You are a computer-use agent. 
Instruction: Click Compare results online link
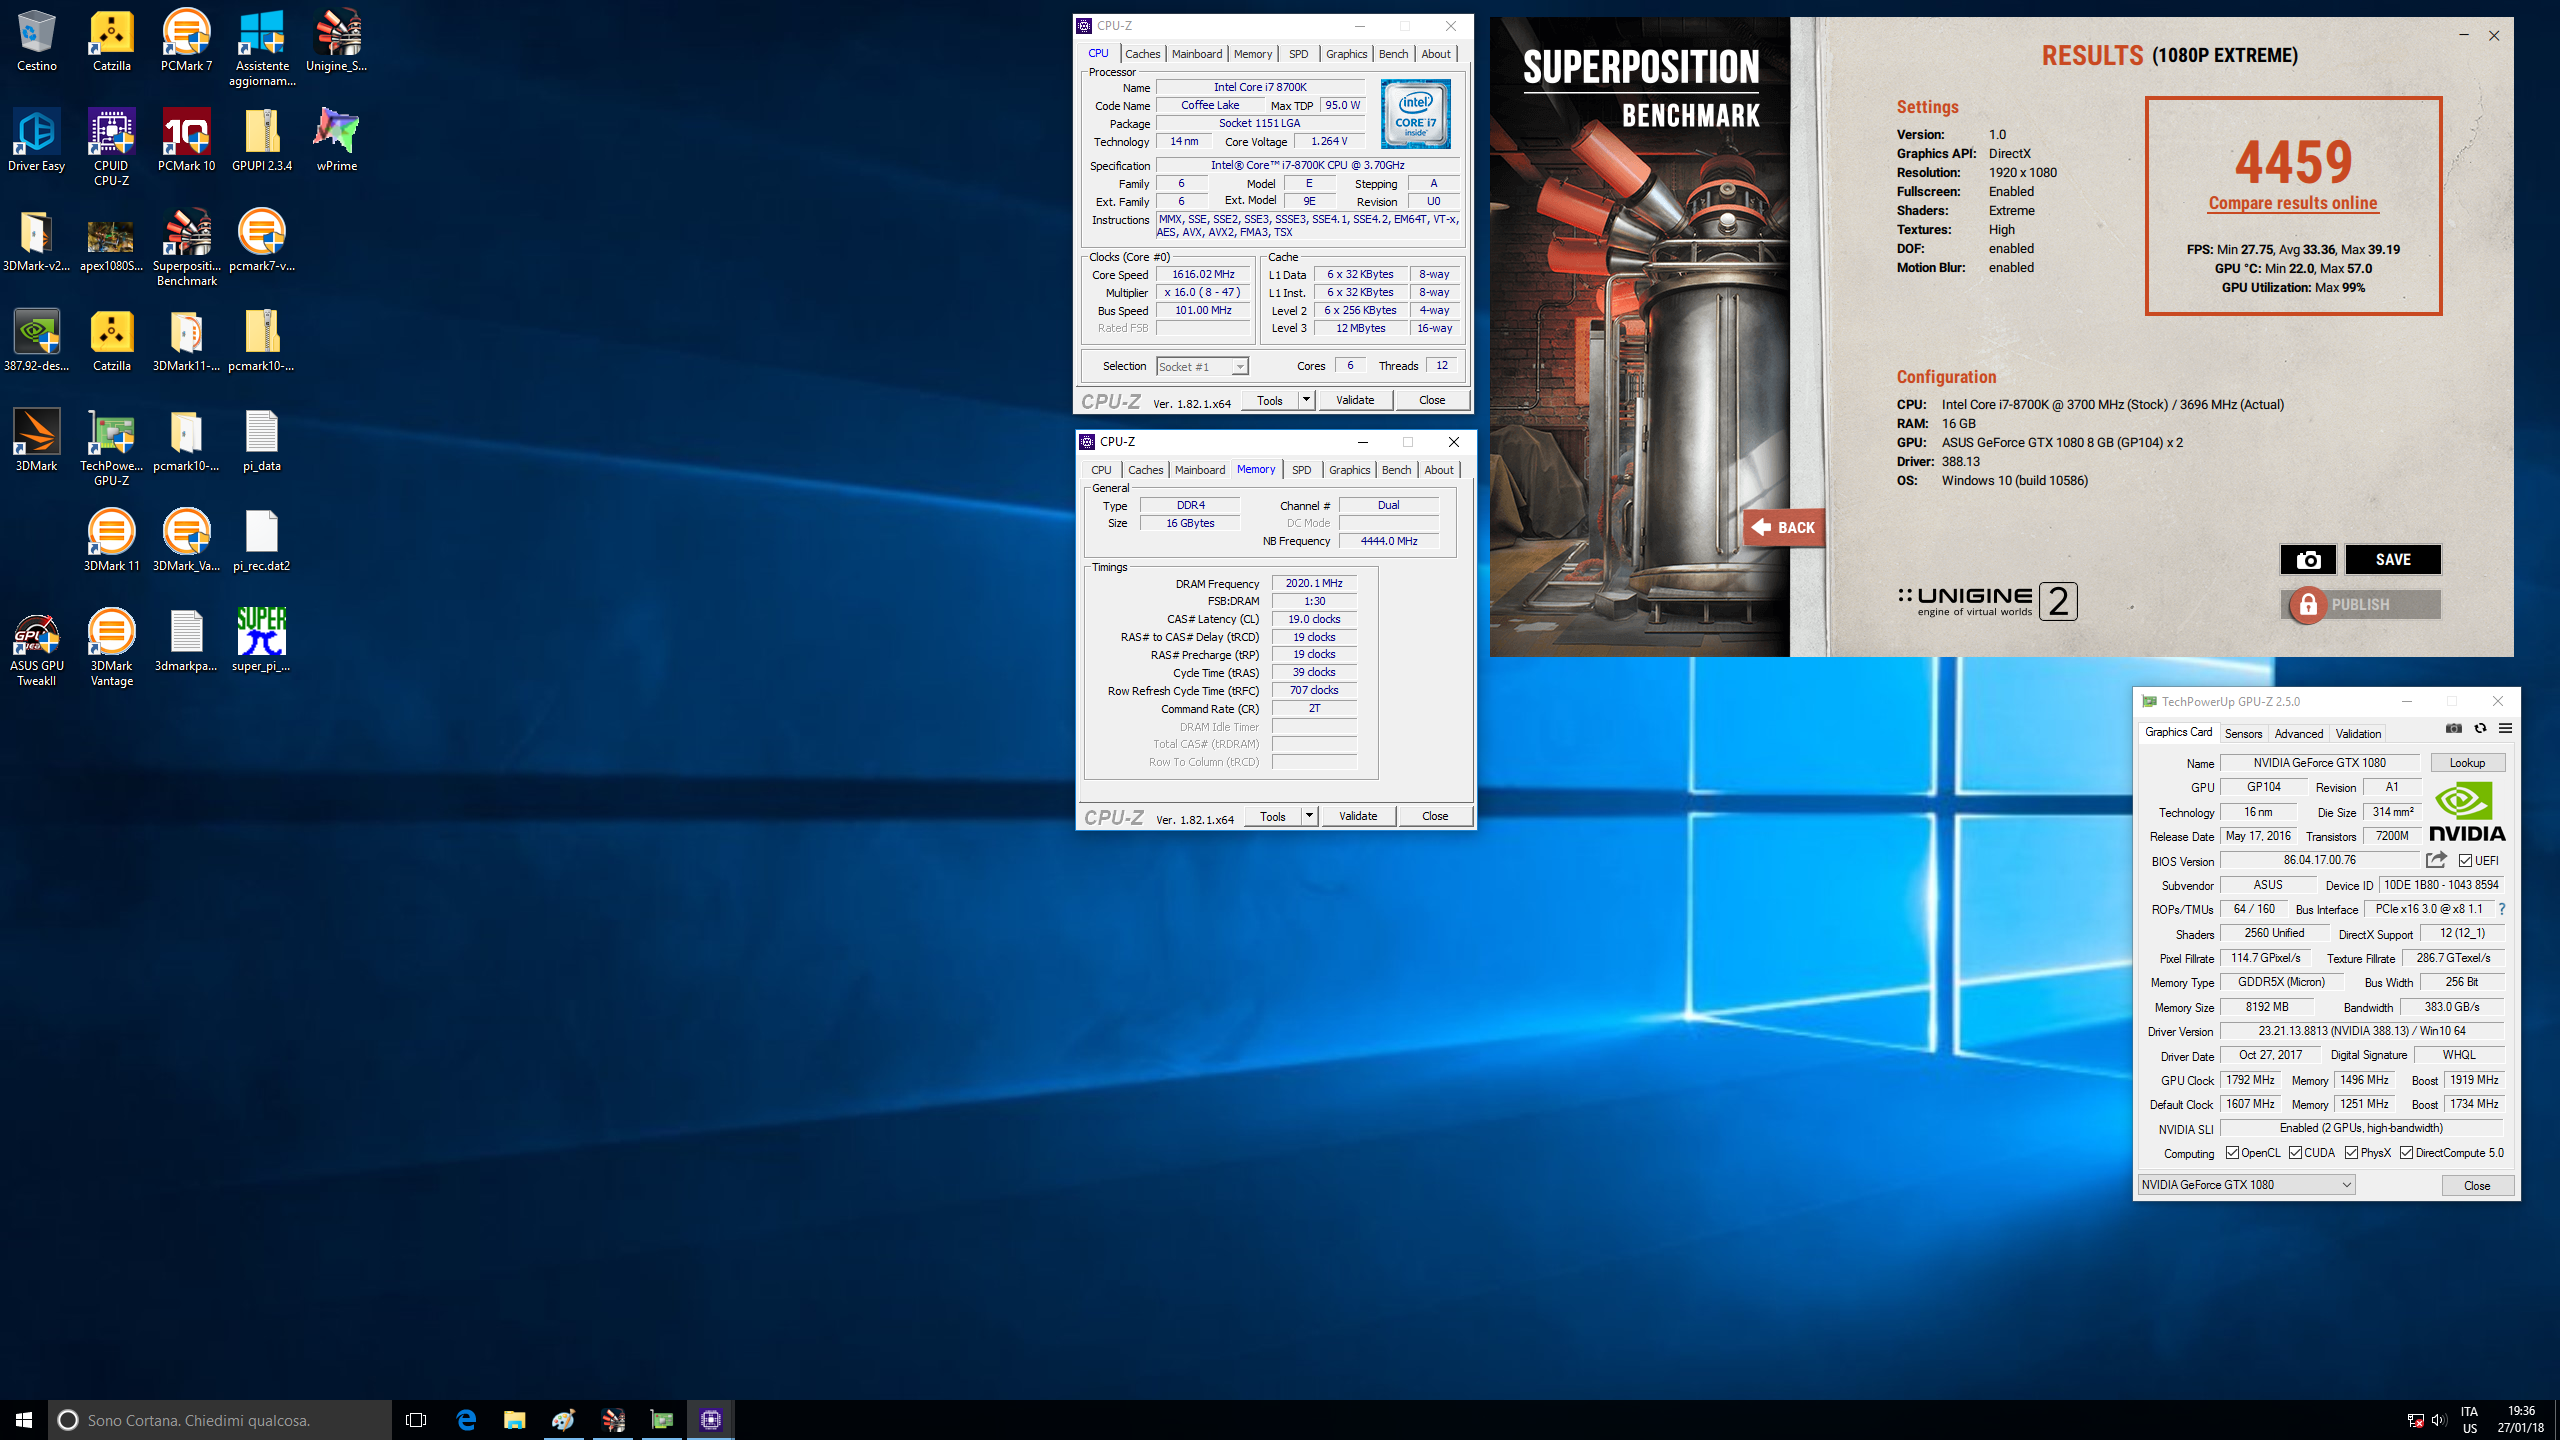coord(2292,203)
